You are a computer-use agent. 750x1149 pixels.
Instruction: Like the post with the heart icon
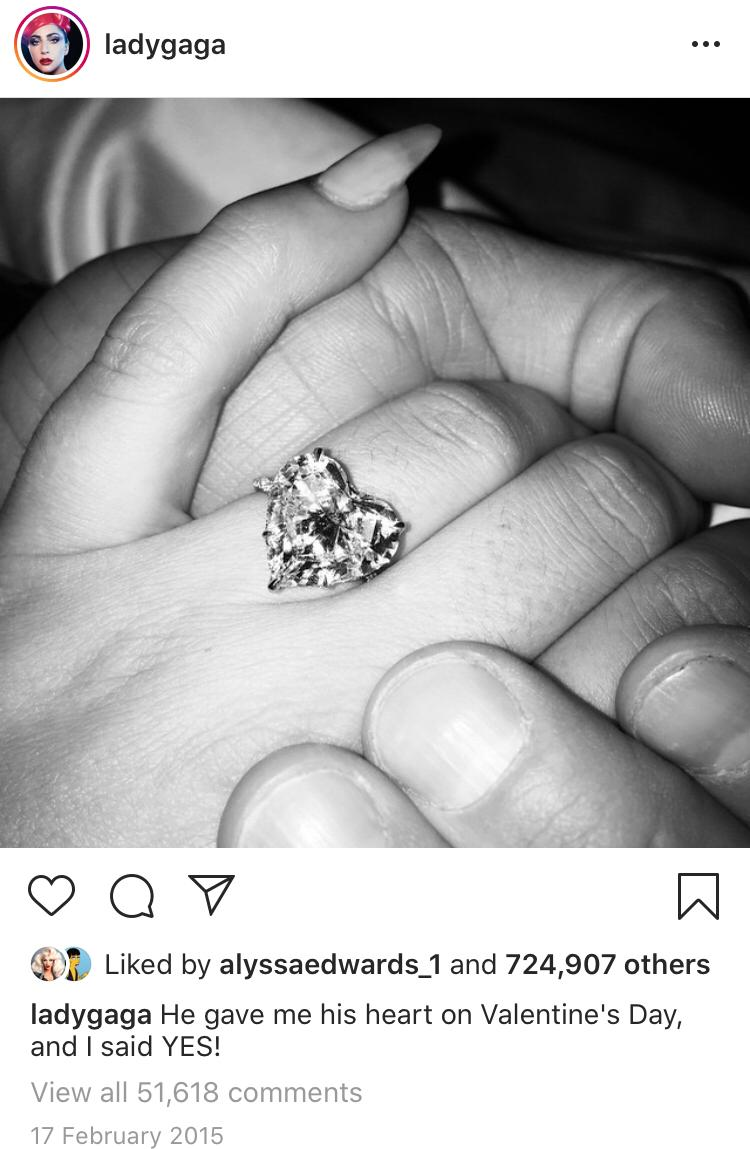51,895
